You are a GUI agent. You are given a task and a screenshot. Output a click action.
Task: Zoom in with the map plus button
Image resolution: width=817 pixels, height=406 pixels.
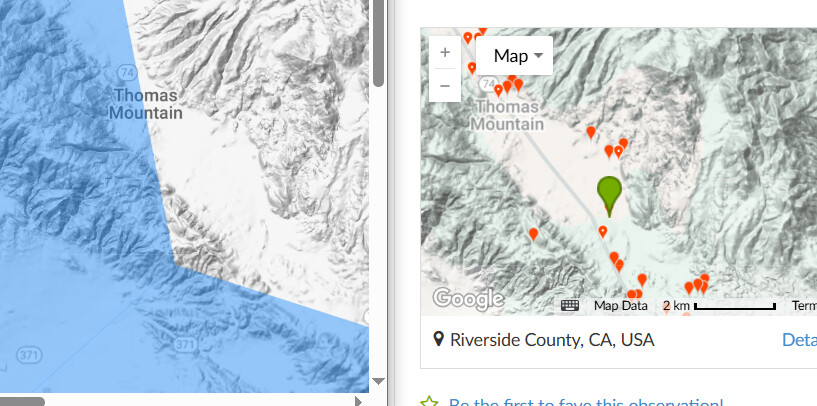(x=444, y=53)
